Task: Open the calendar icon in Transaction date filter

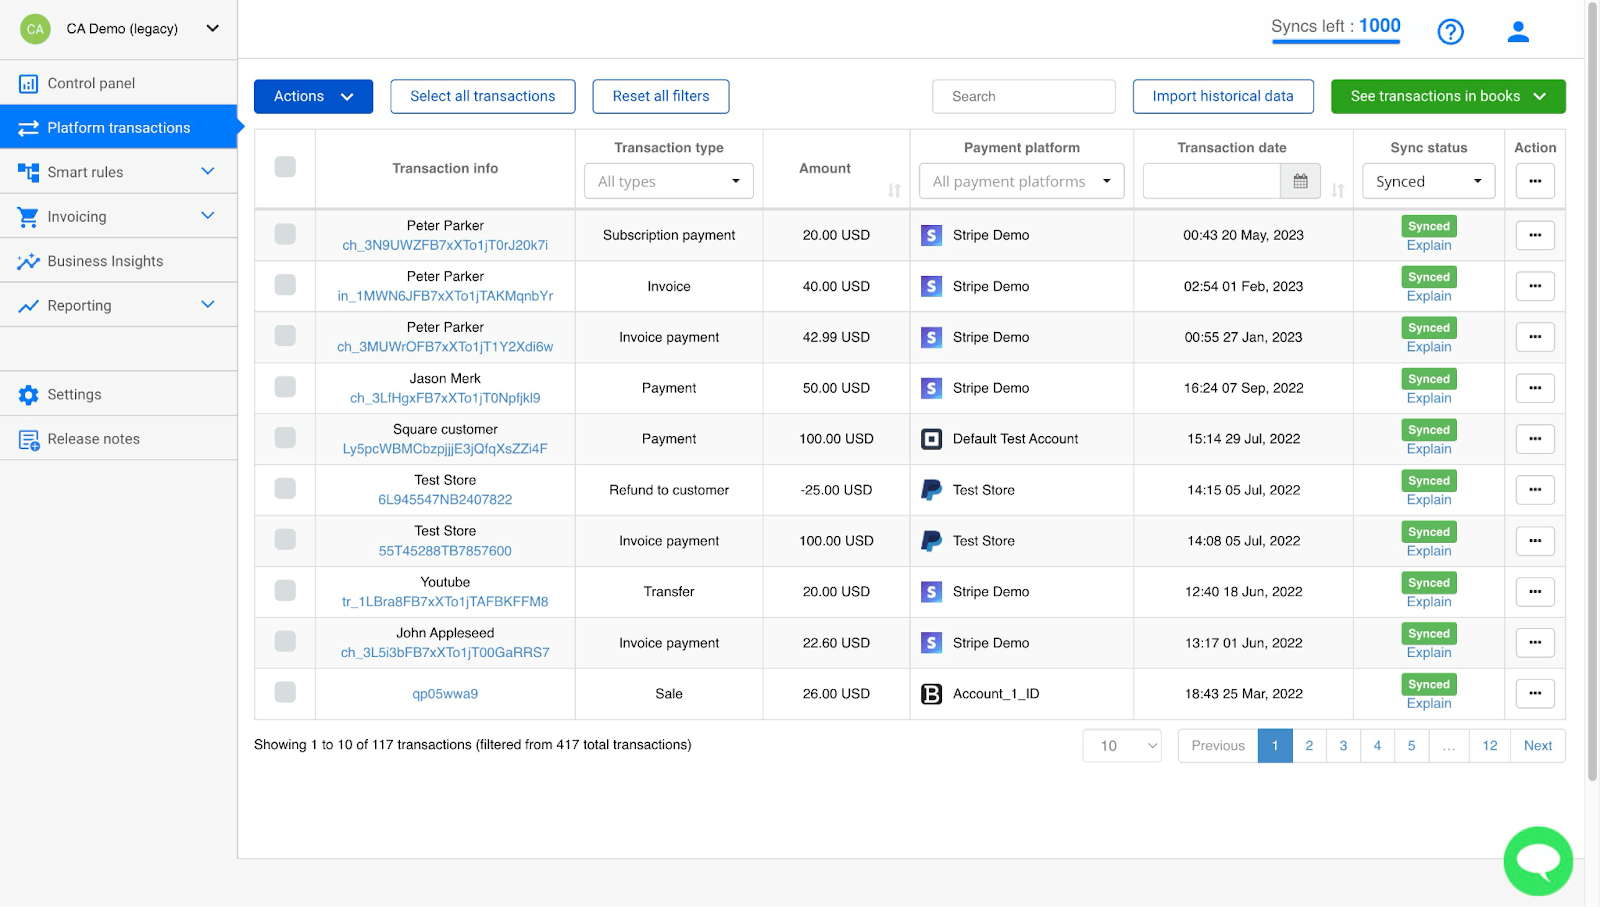Action: [1300, 181]
